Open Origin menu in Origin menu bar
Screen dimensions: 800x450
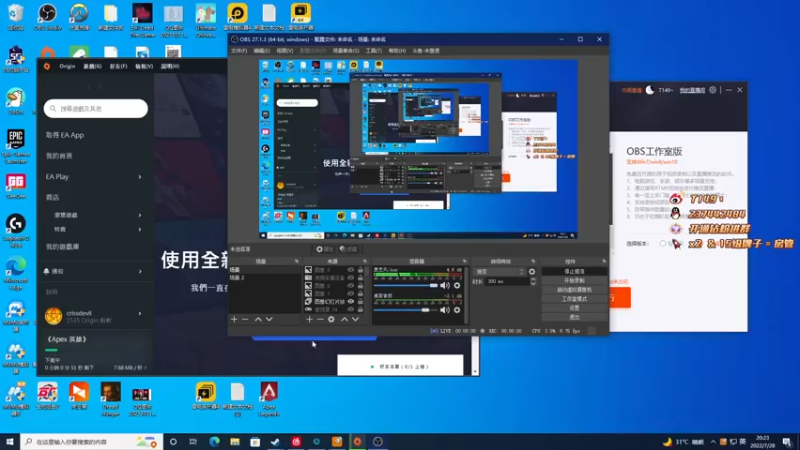pos(67,66)
